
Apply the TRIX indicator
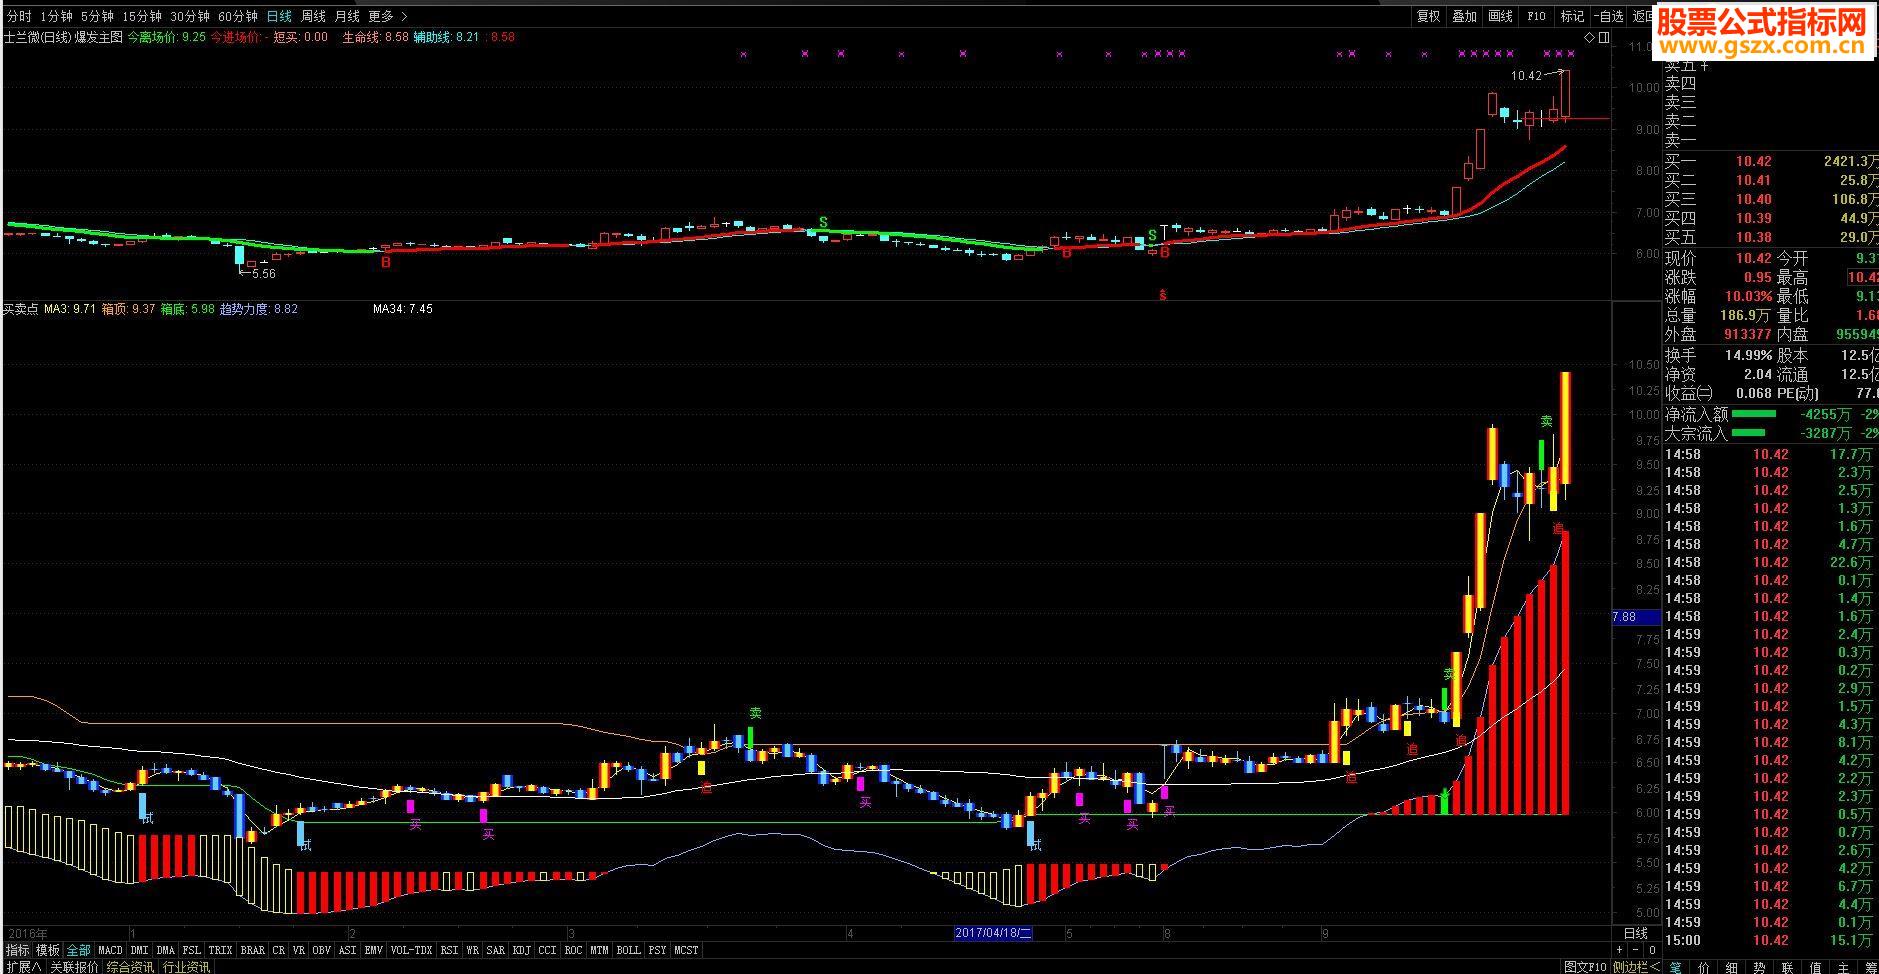tap(220, 950)
